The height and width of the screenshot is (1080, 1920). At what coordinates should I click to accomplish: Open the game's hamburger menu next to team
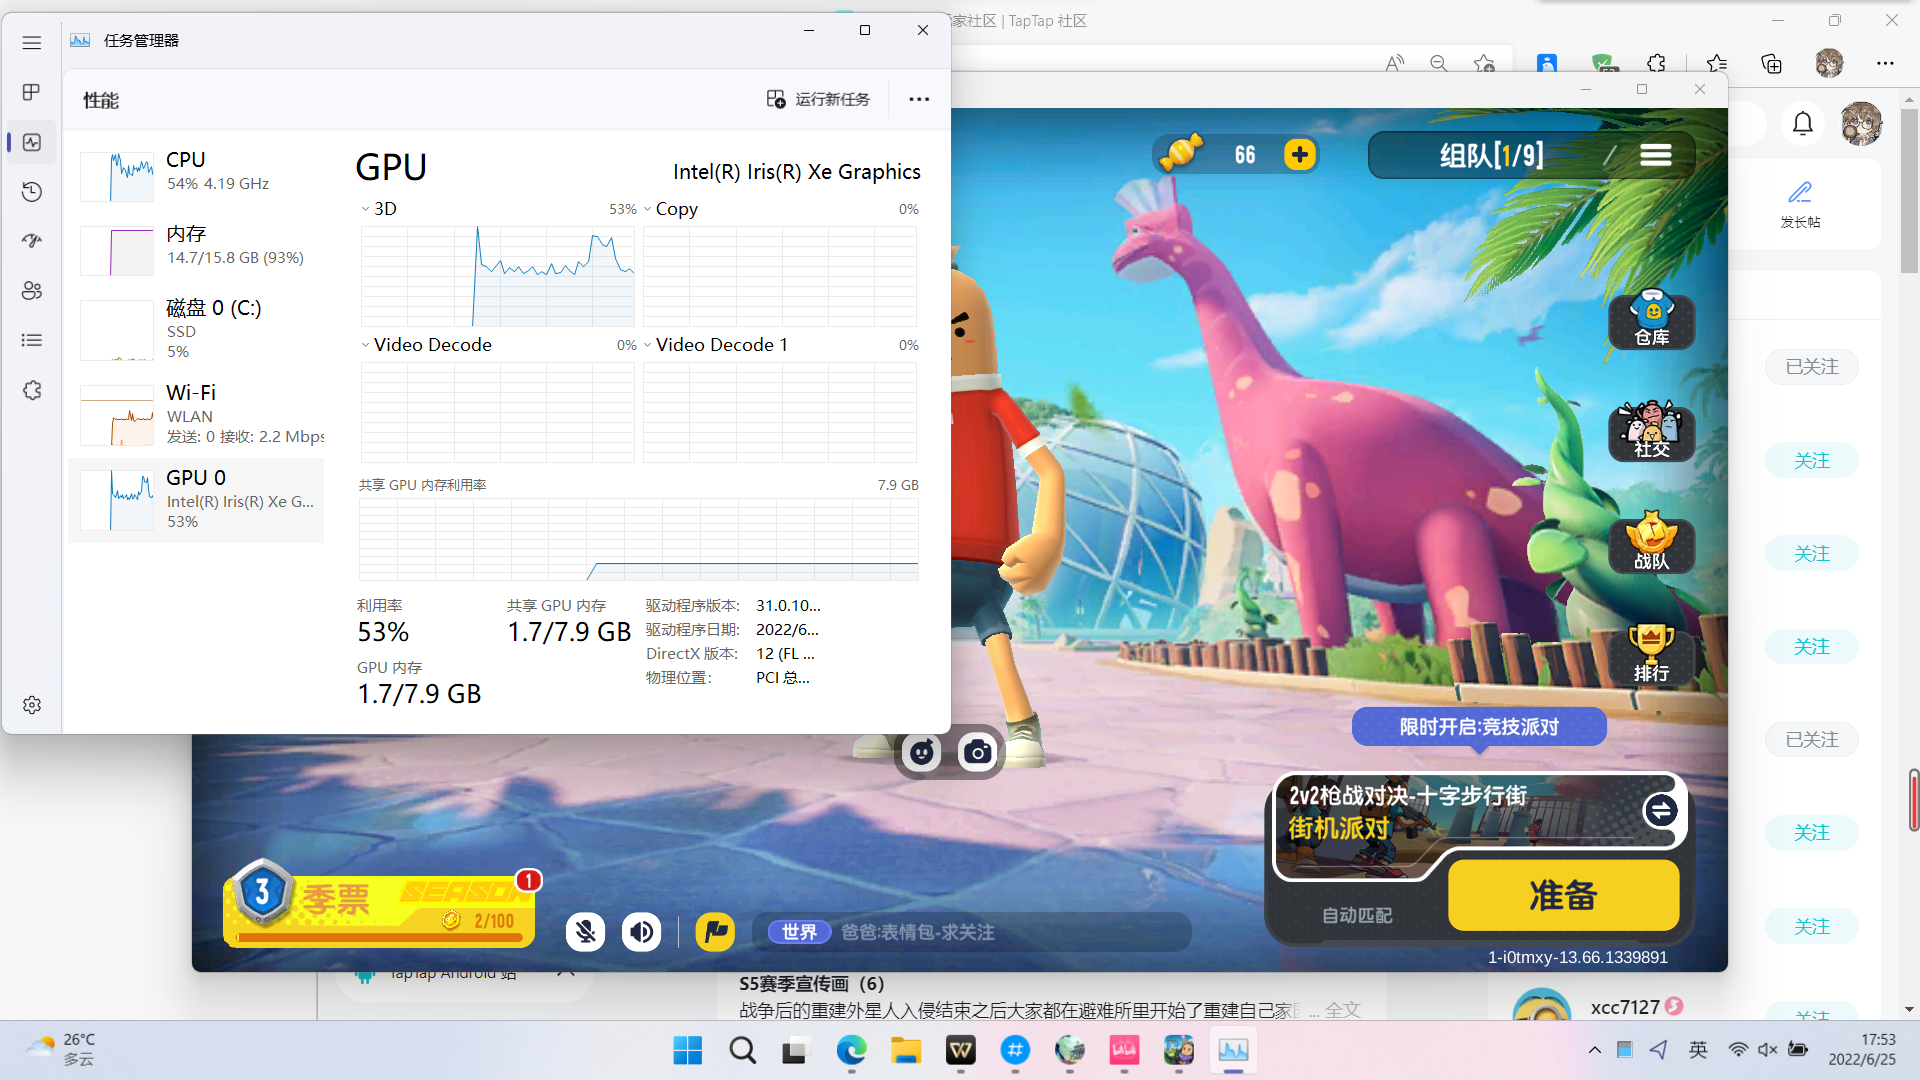pyautogui.click(x=1655, y=155)
